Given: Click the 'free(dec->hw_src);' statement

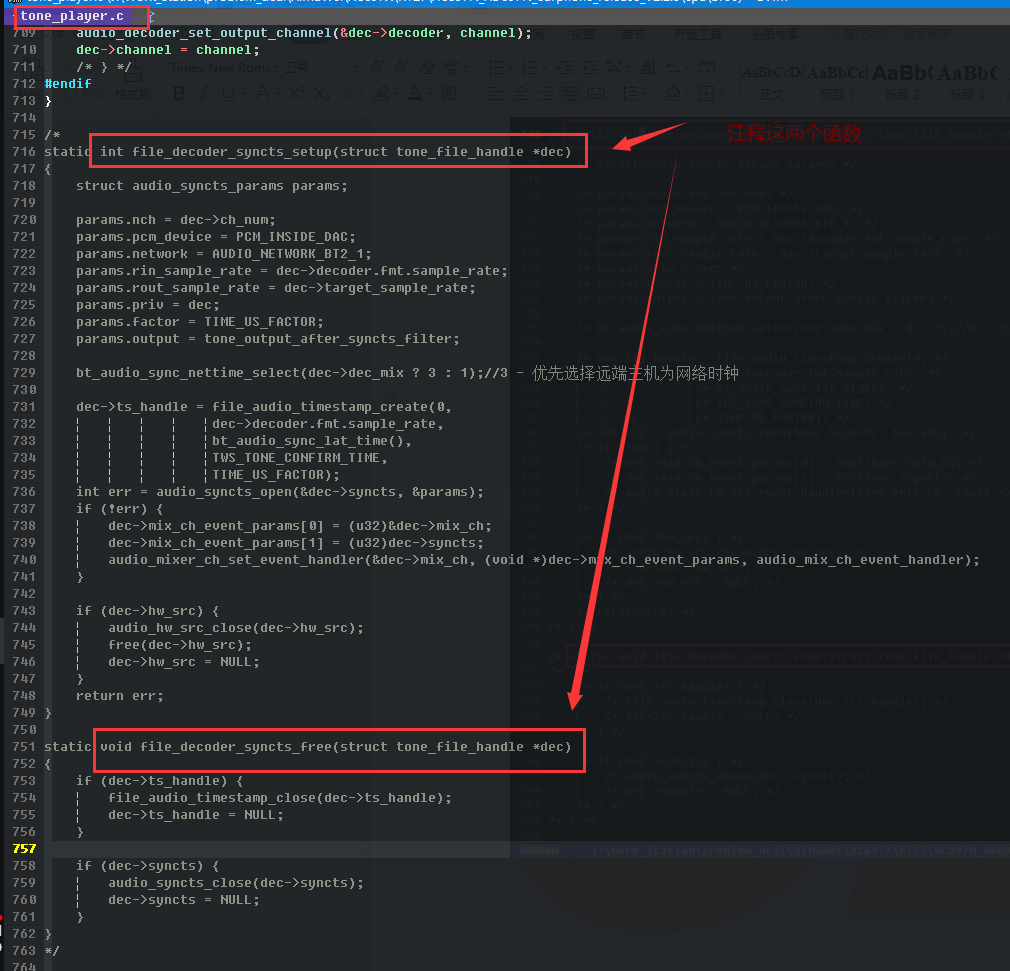Looking at the screenshot, I should pyautogui.click(x=180, y=645).
